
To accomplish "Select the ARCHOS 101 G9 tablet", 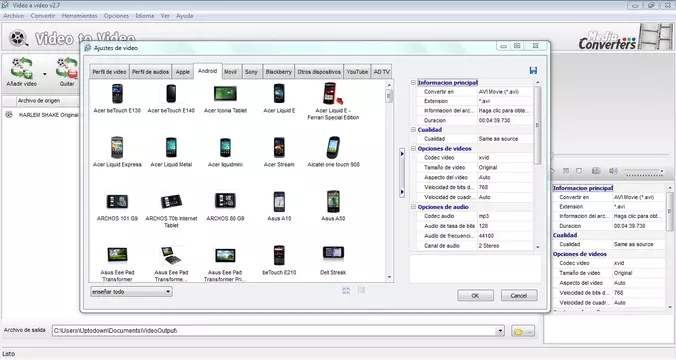I will tap(117, 207).
